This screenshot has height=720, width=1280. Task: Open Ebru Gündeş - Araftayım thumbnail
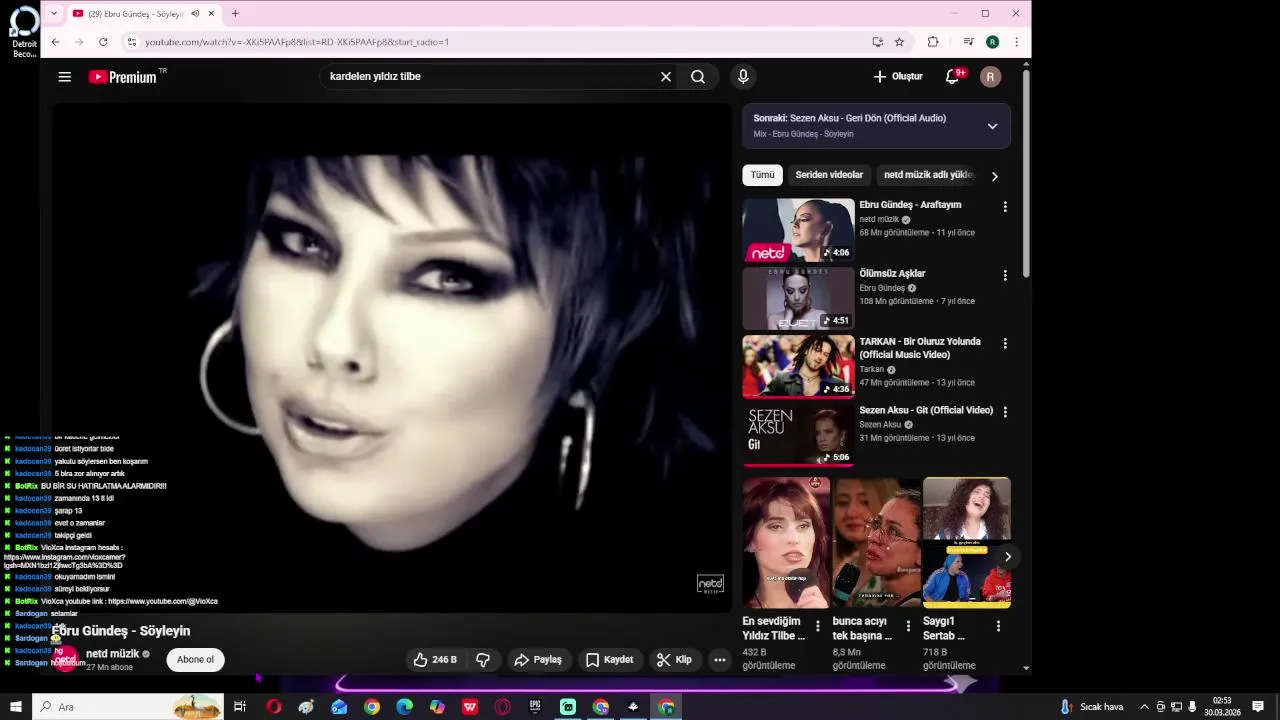[x=798, y=230]
